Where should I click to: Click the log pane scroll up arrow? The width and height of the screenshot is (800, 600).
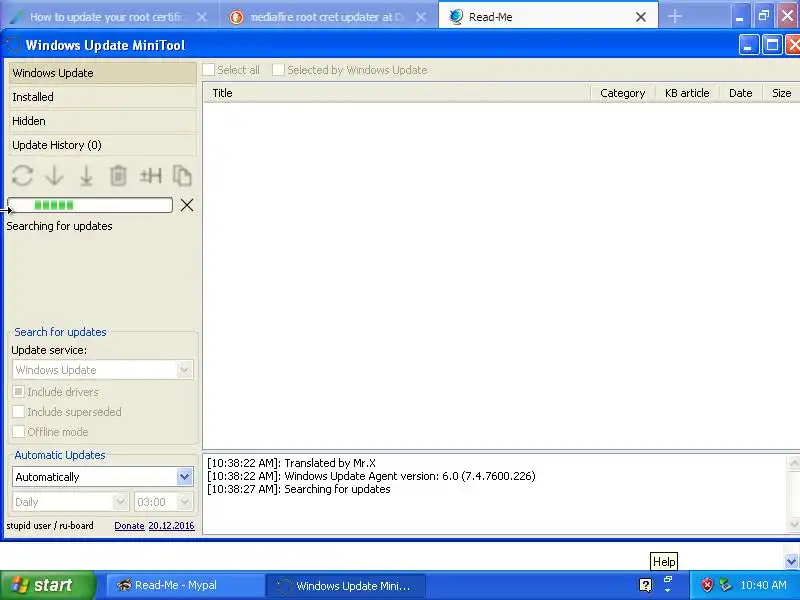794,463
